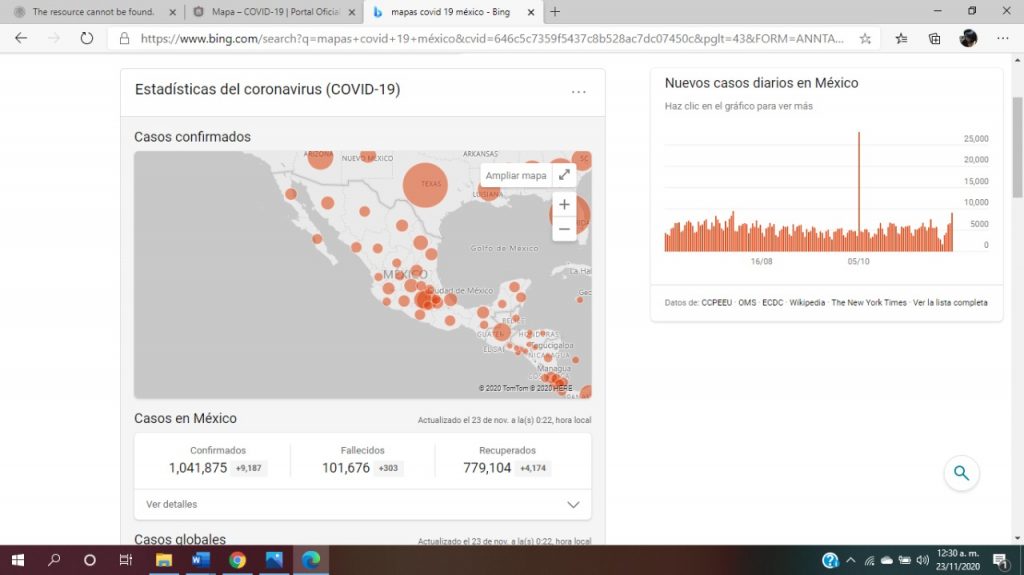This screenshot has height=575, width=1024.
Task: Open the Wikipedia data source link
Action: [807, 303]
